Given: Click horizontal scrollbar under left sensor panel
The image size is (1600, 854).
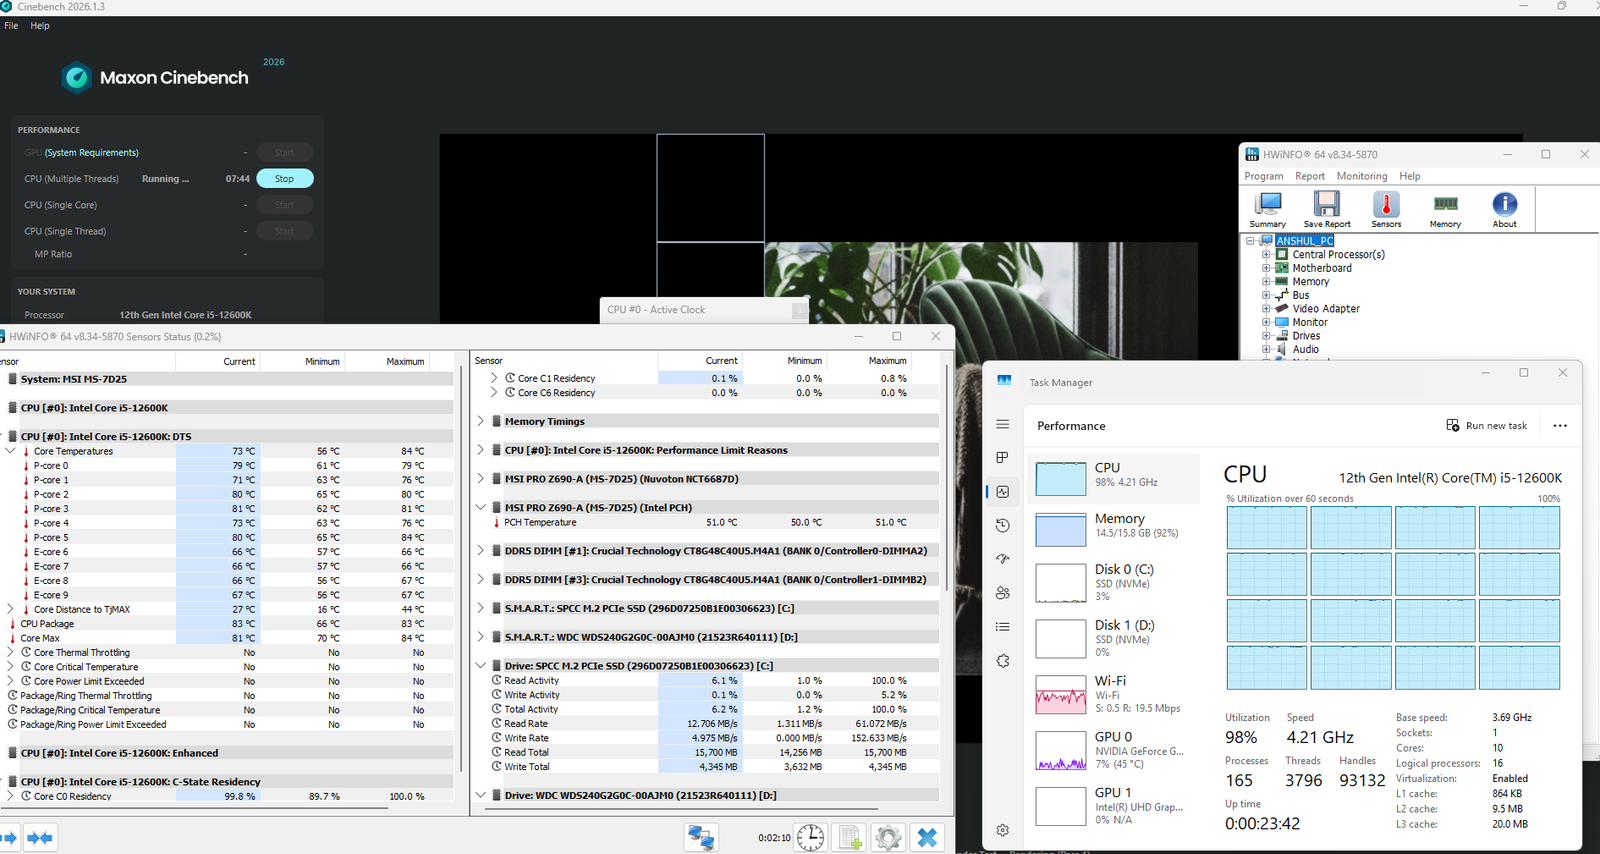Looking at the screenshot, I should click(195, 808).
